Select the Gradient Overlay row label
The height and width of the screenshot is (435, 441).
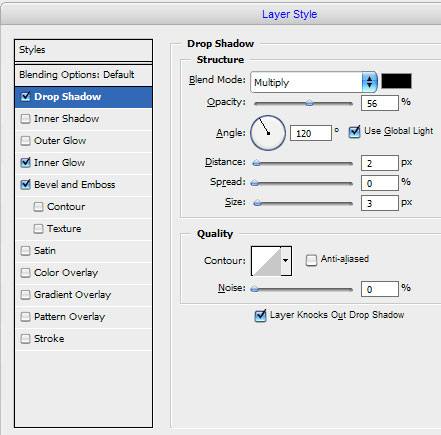click(x=72, y=295)
